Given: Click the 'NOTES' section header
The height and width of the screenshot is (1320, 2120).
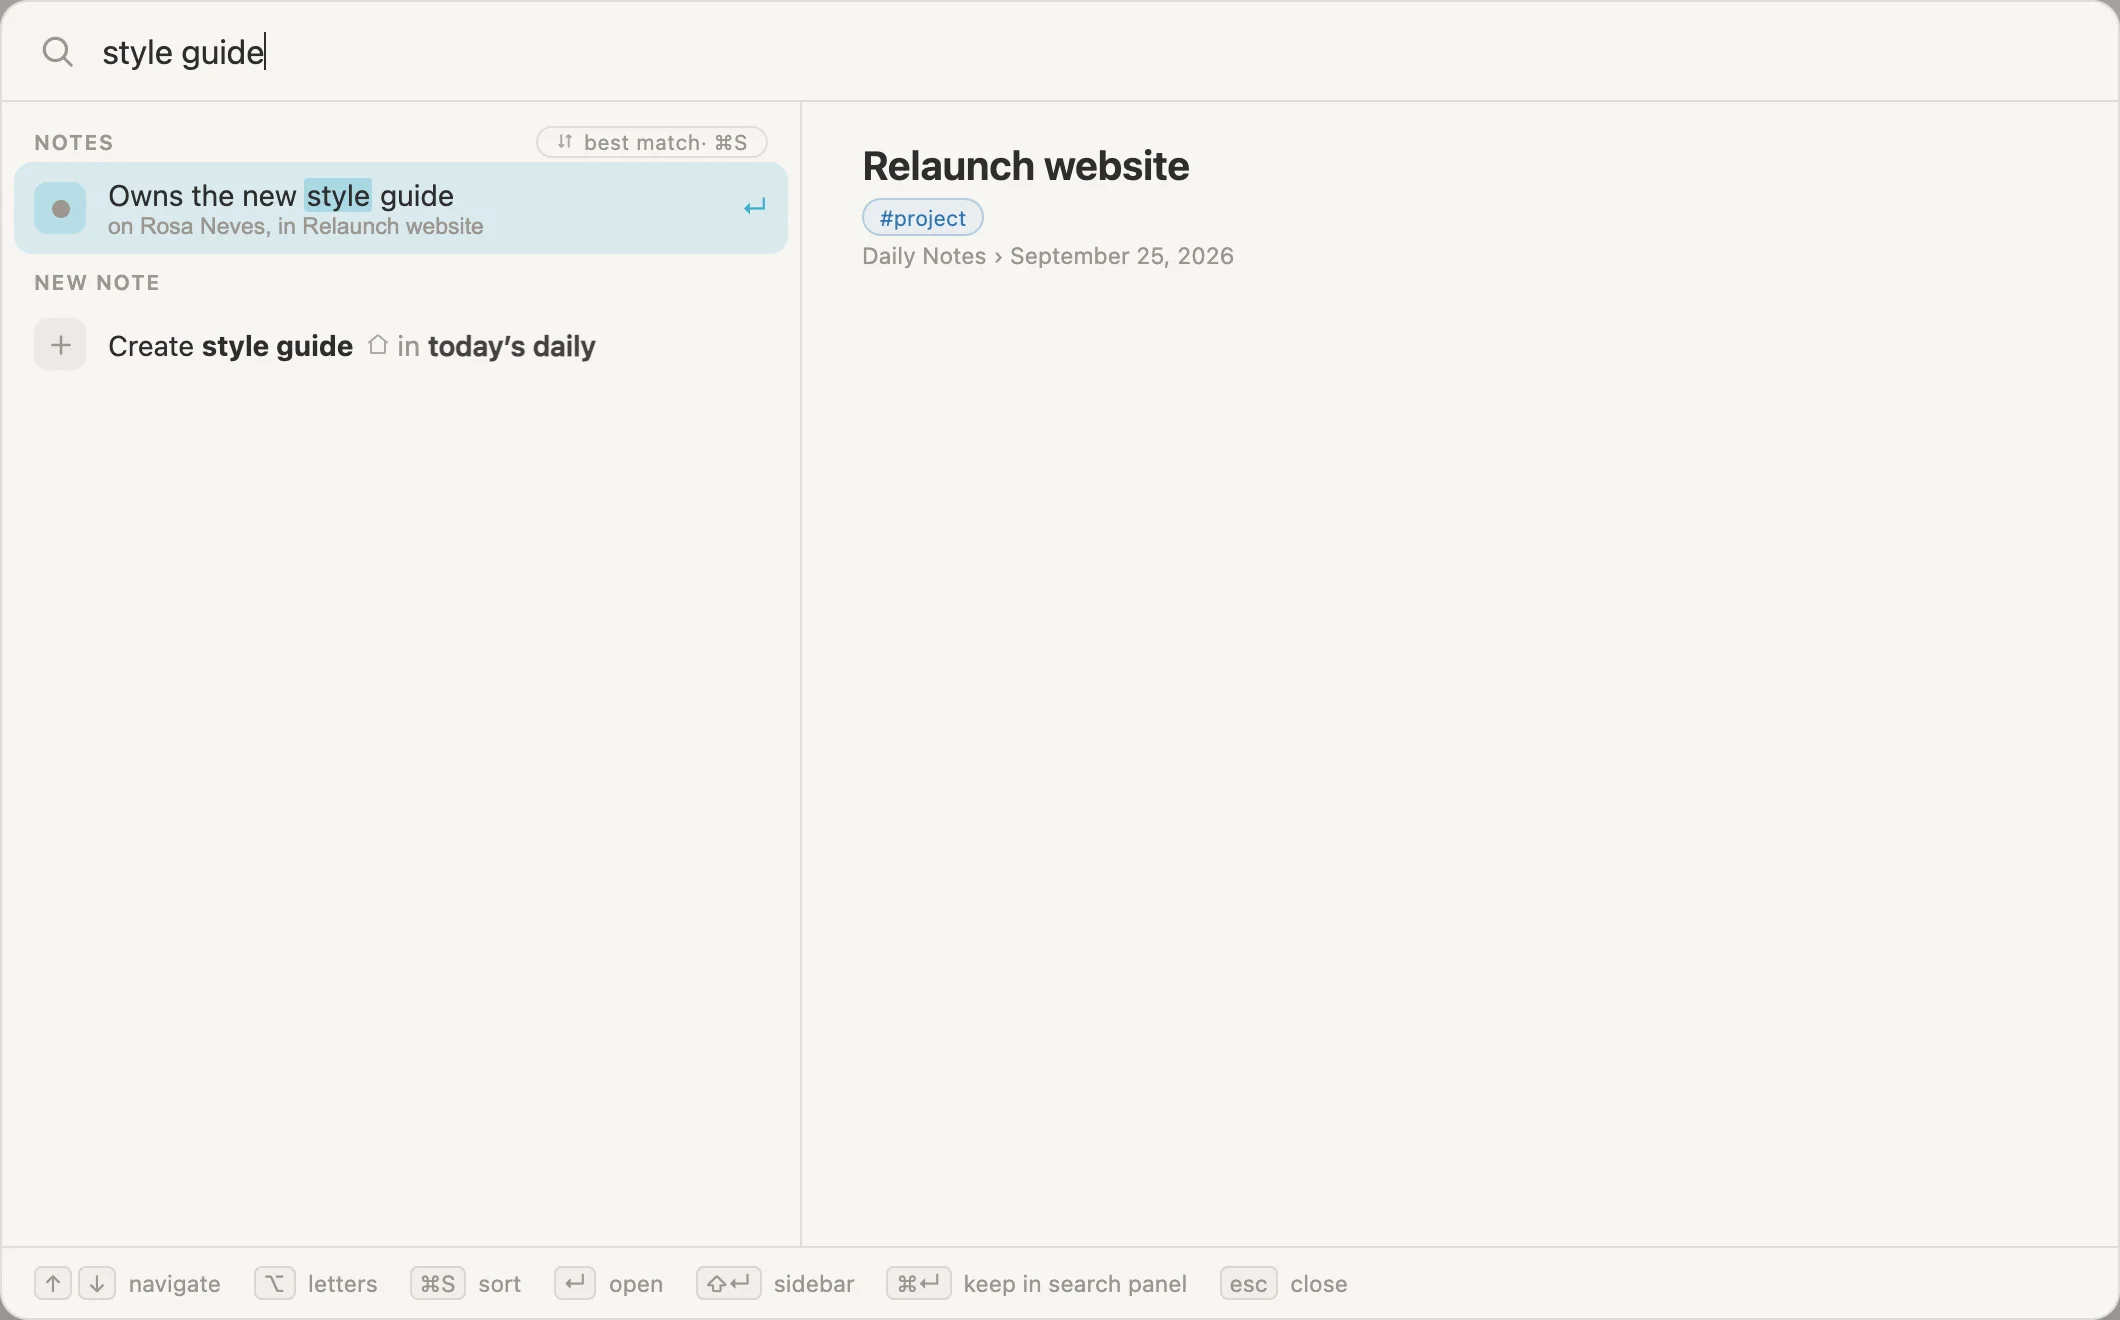Looking at the screenshot, I should click(x=74, y=143).
